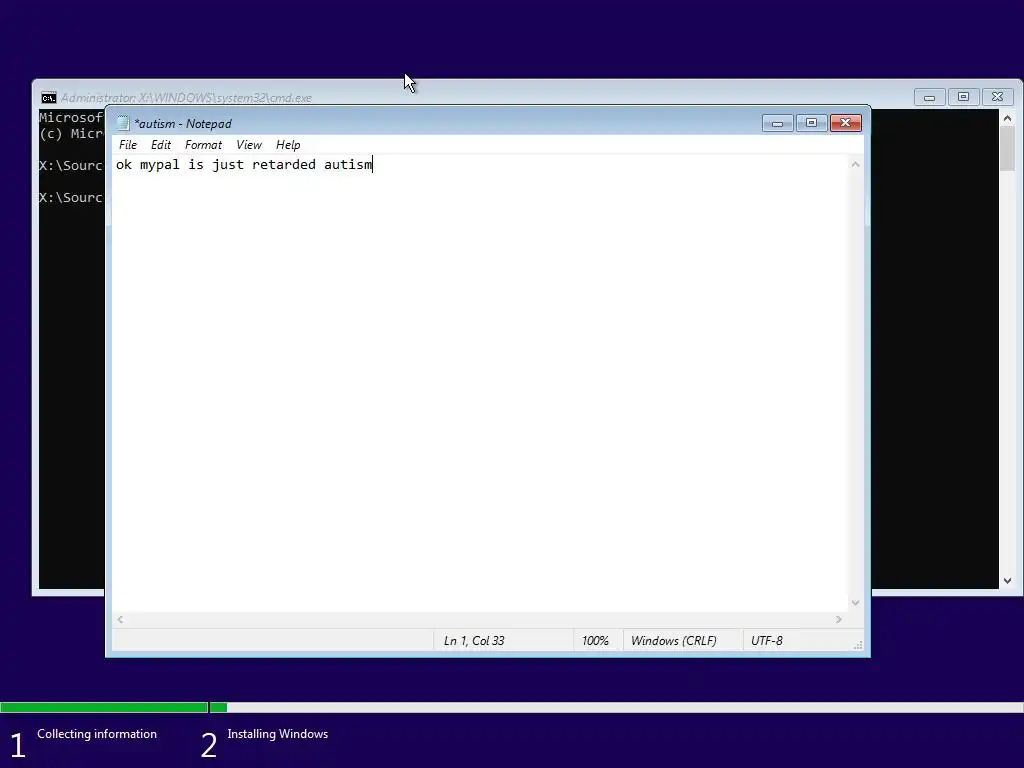Click the Notepad text editing area

480,385
